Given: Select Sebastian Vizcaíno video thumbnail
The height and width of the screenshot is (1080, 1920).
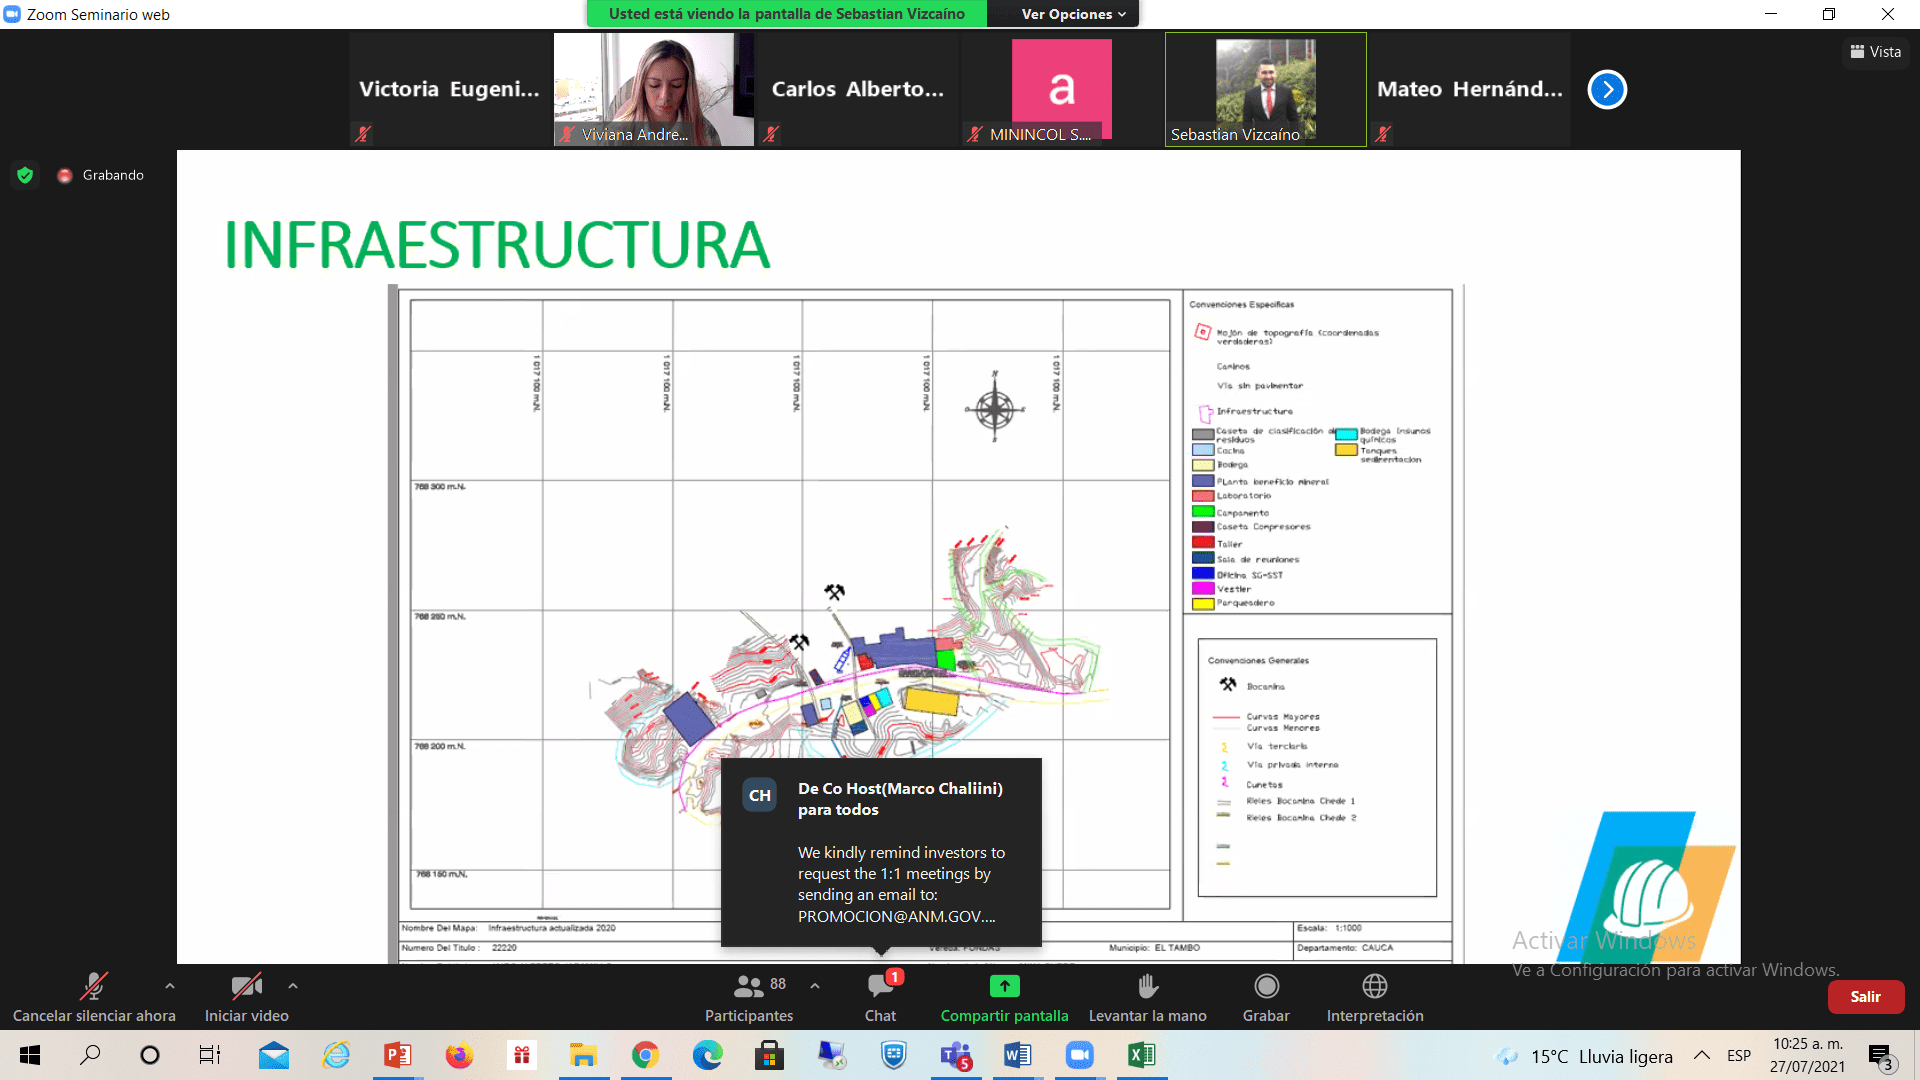Looking at the screenshot, I should pyautogui.click(x=1265, y=90).
